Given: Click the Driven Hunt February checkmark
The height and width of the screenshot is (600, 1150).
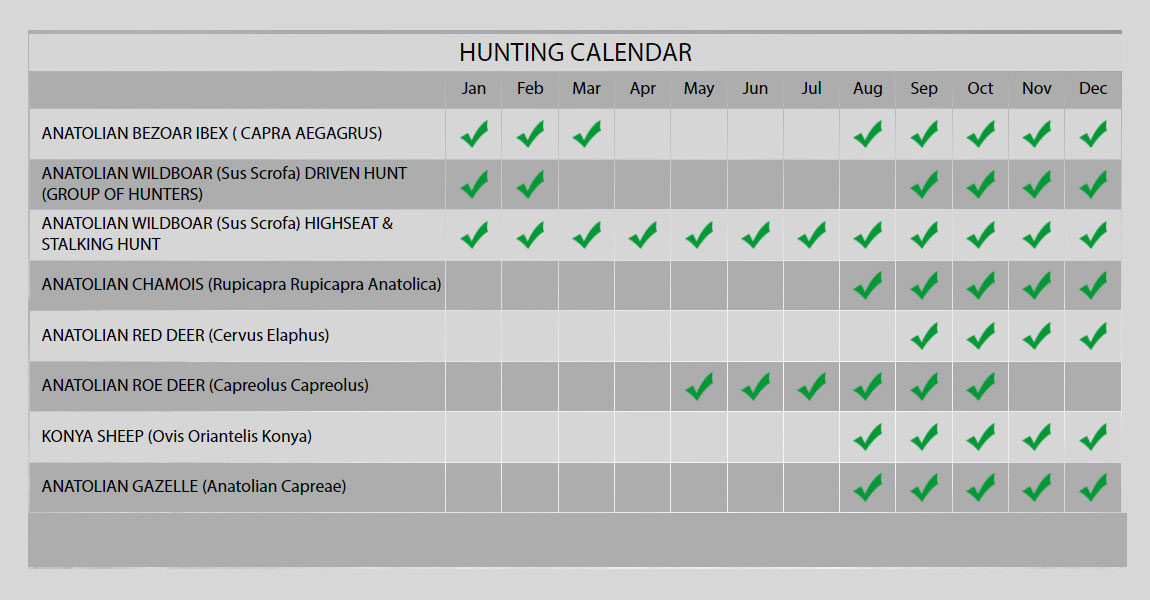Looking at the screenshot, I should pyautogui.click(x=530, y=184).
